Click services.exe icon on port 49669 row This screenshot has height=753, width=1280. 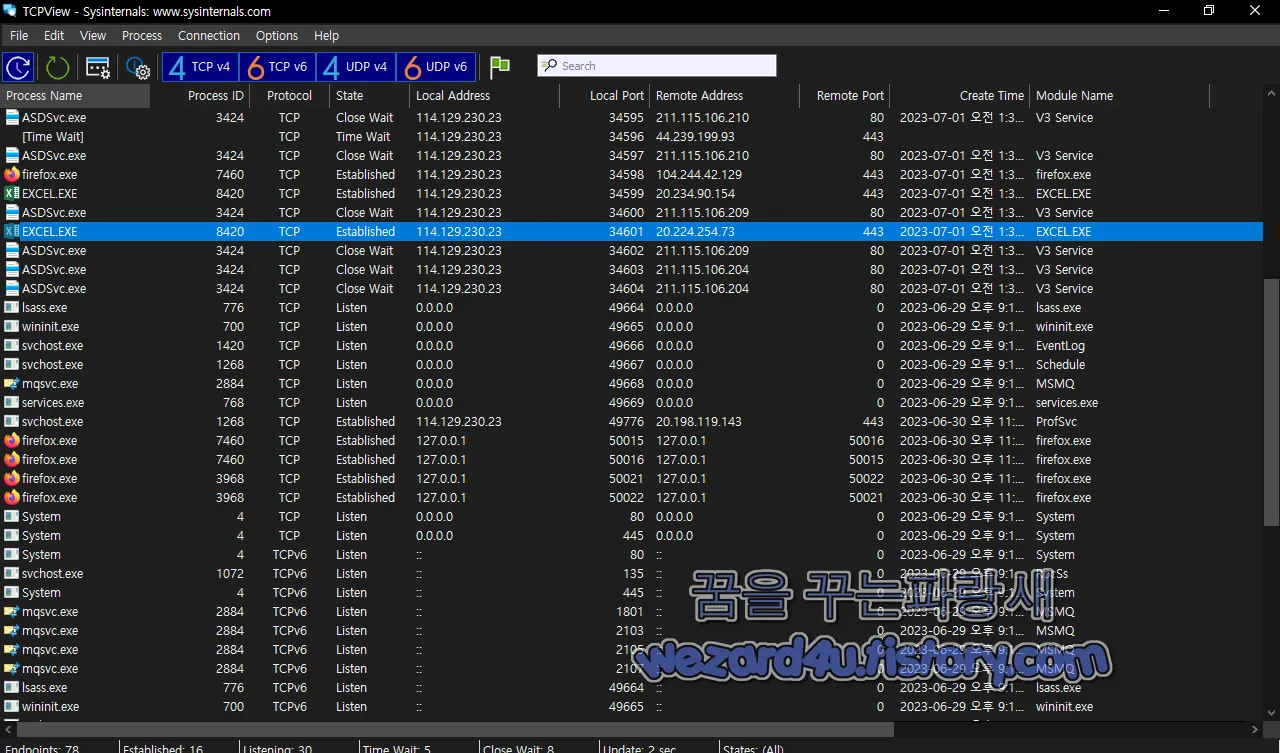(x=12, y=402)
